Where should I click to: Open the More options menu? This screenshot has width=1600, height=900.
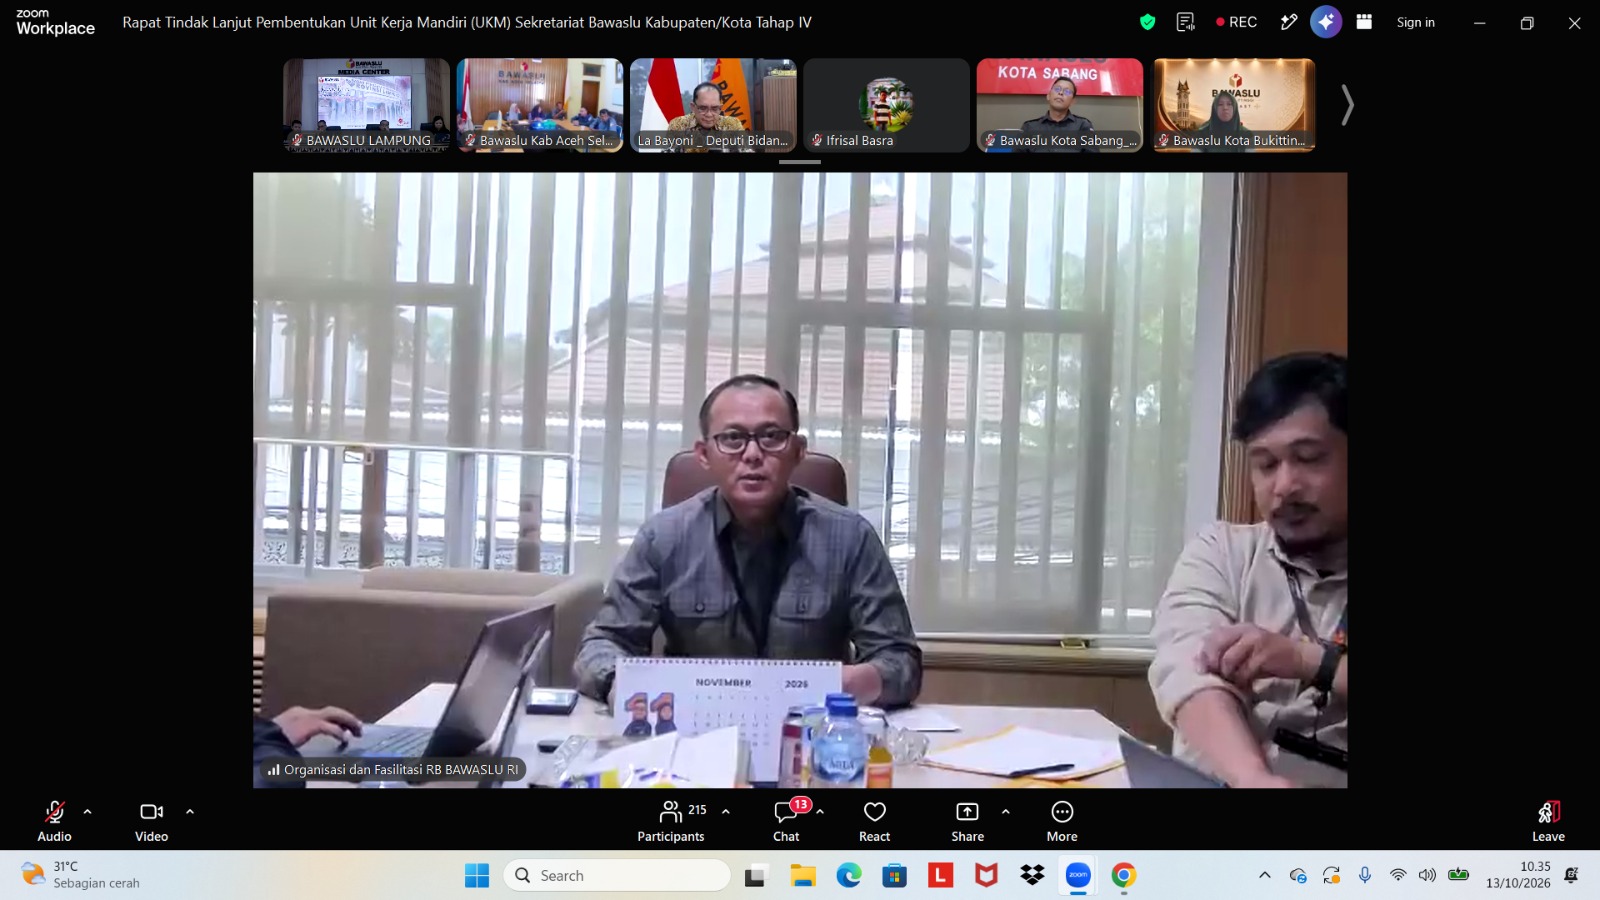[1062, 821]
